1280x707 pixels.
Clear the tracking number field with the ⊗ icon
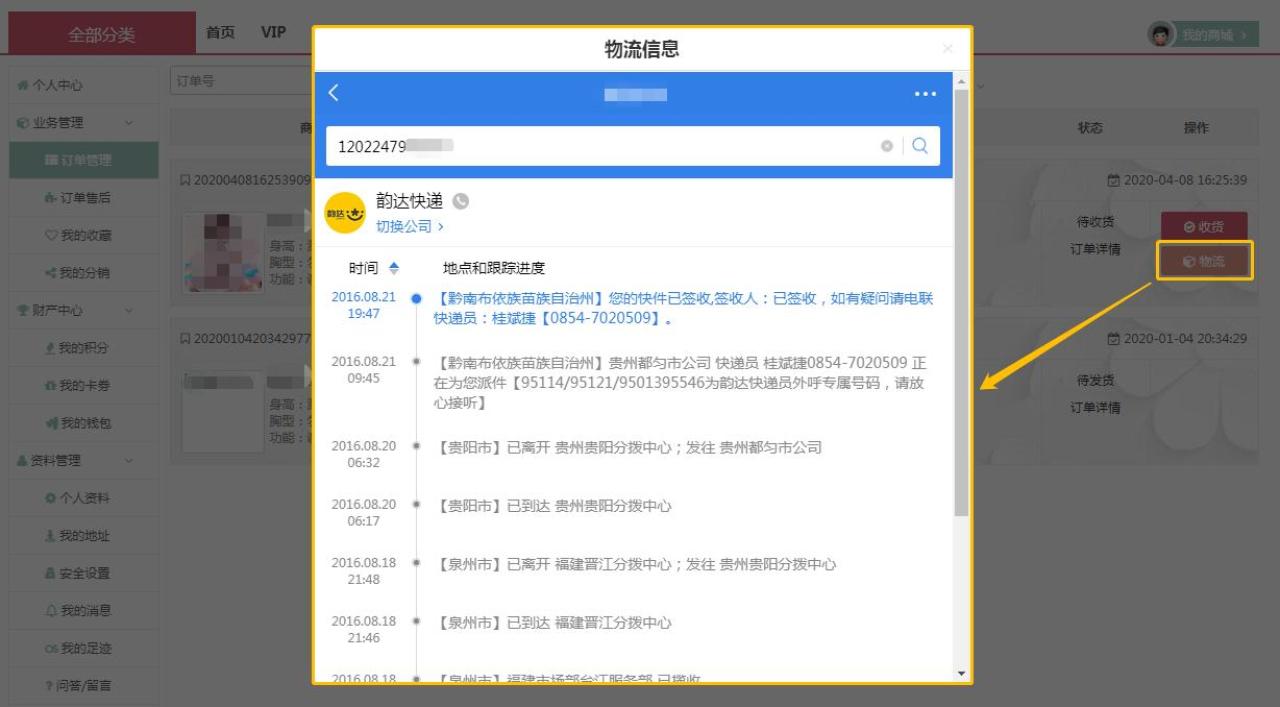(888, 146)
